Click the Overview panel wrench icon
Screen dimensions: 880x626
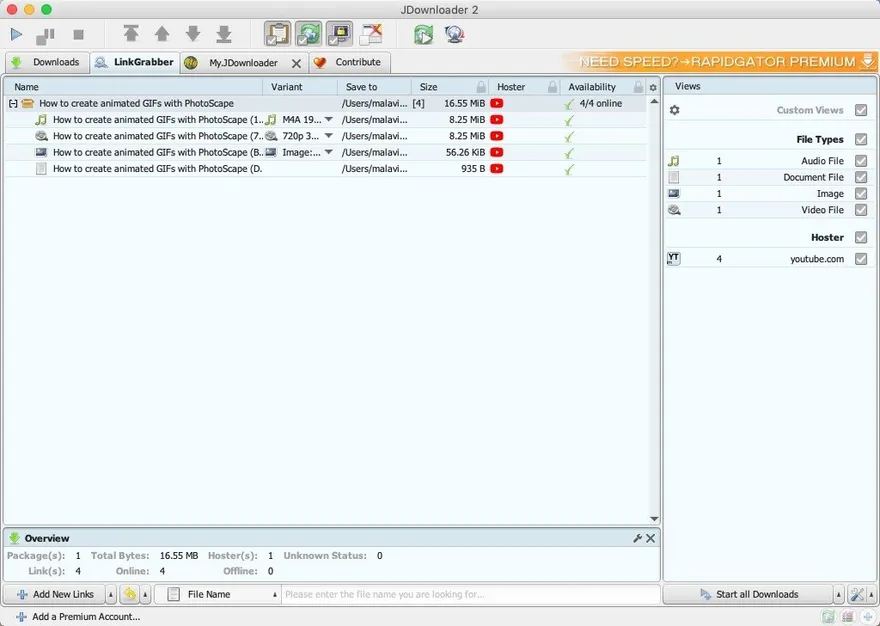[637, 538]
